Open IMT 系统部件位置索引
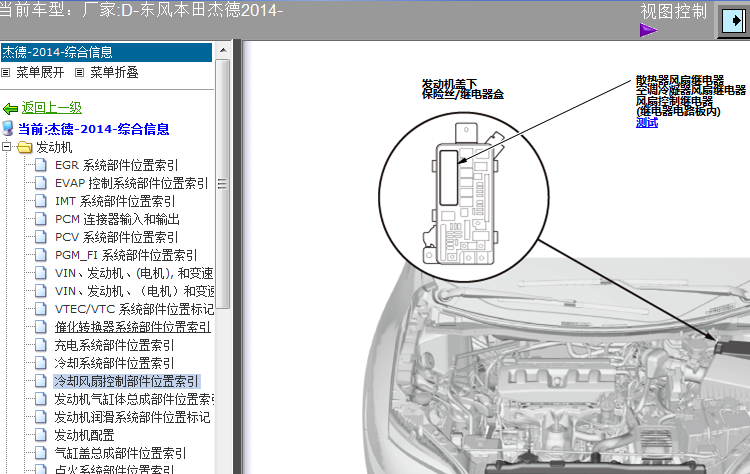 click(x=115, y=201)
